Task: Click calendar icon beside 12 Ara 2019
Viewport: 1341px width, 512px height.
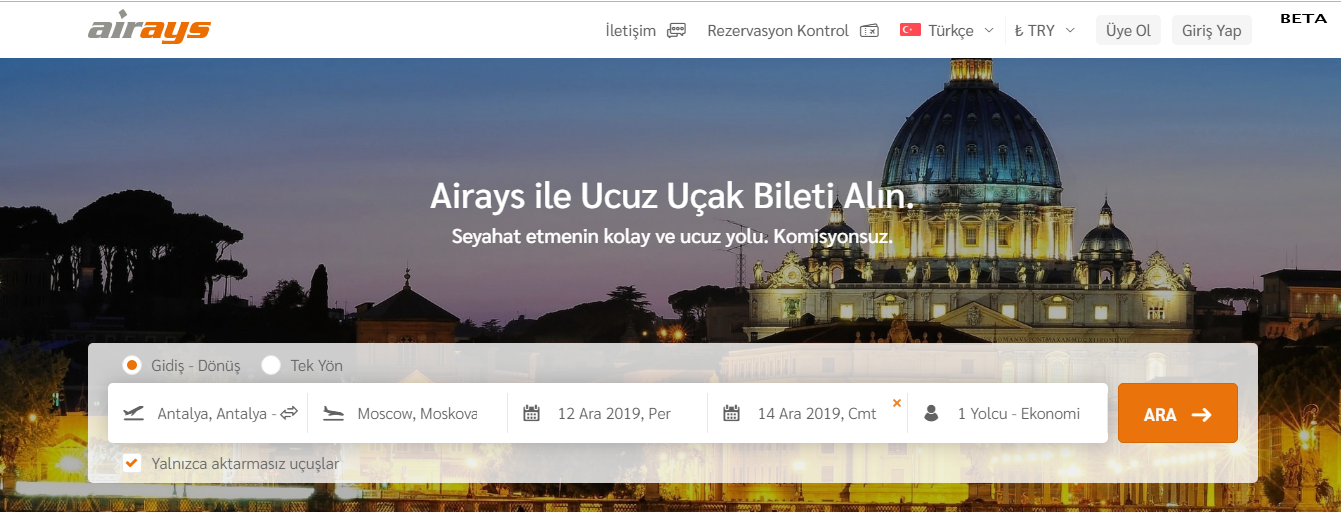Action: (532, 413)
